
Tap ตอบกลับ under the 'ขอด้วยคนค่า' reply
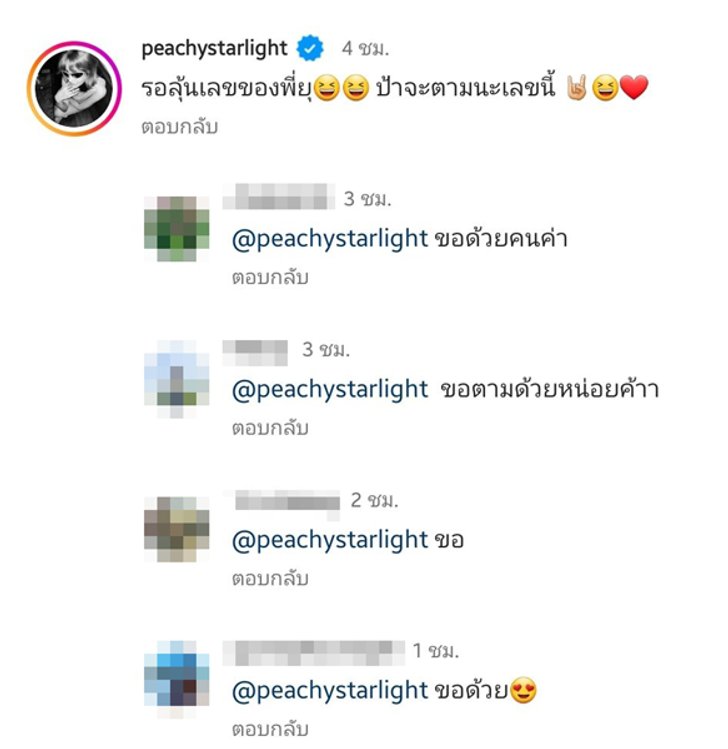coord(270,278)
